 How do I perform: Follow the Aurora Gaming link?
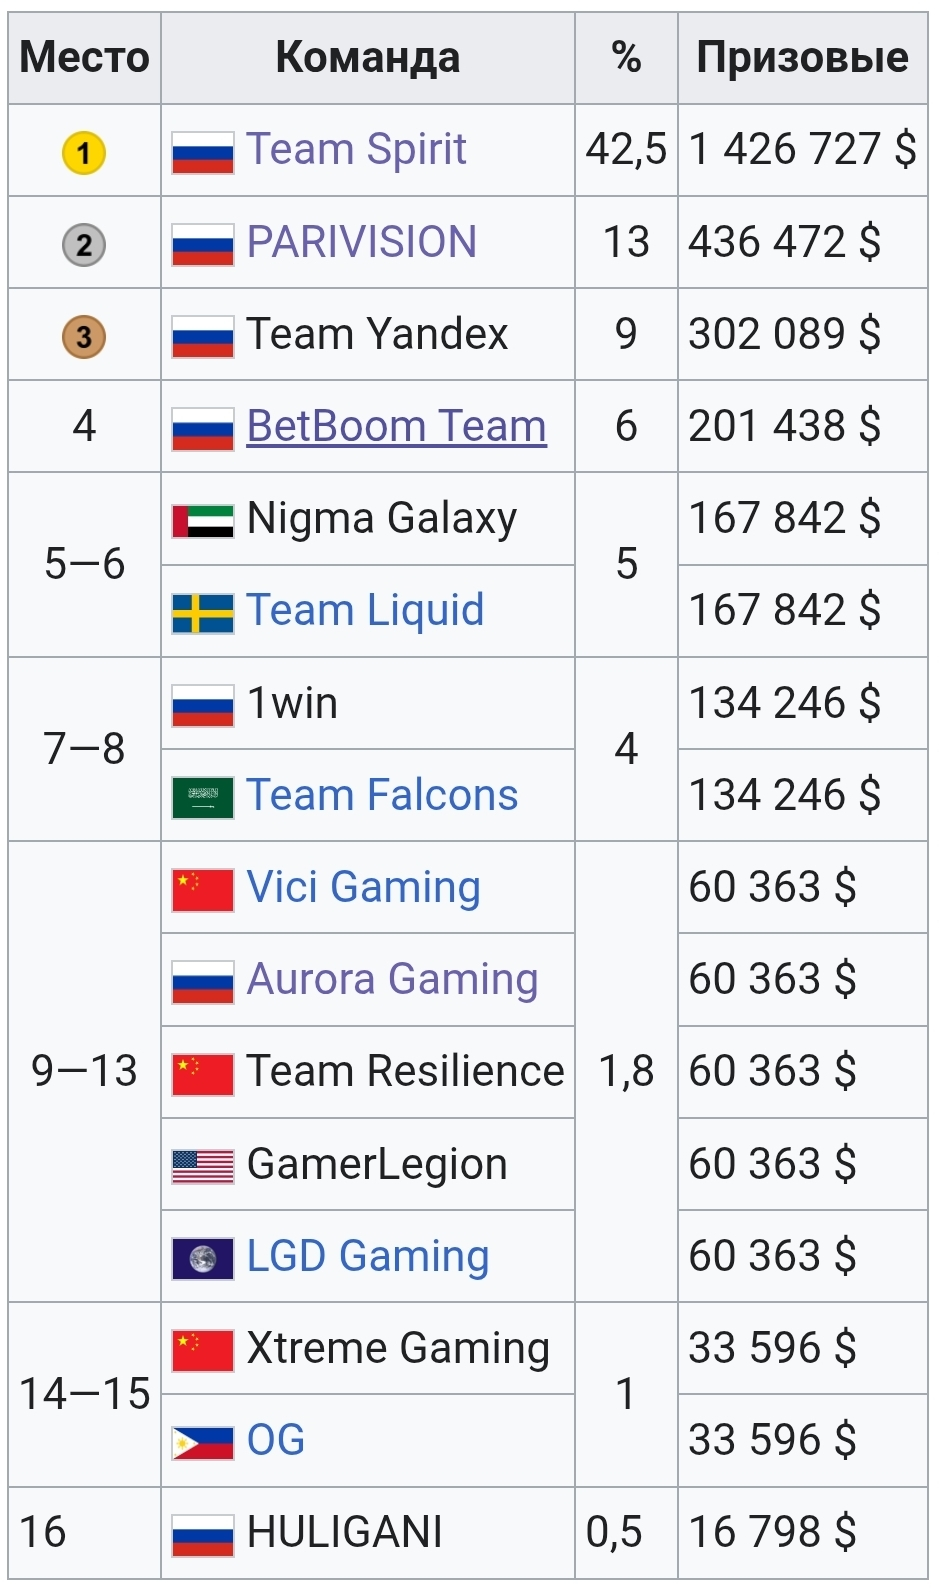pos(392,979)
